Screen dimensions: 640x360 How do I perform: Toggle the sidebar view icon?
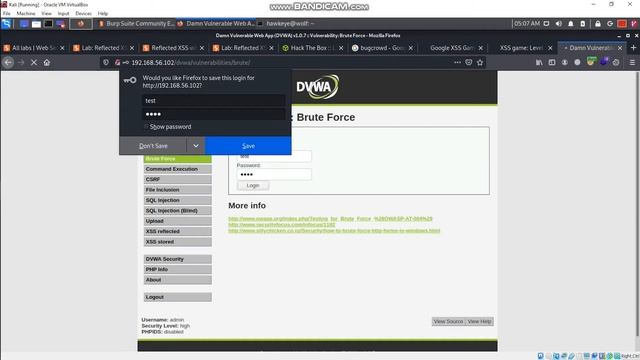point(552,62)
